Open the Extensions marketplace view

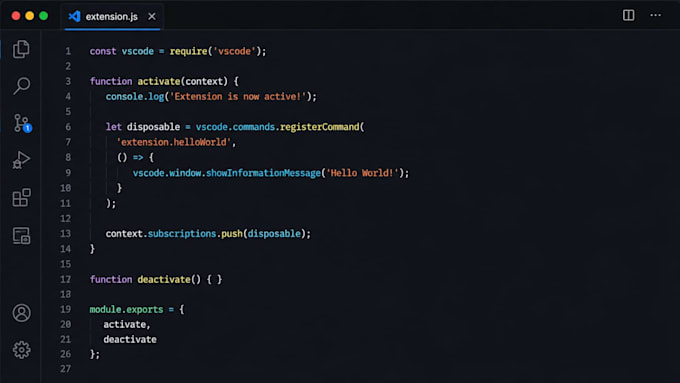[x=21, y=197]
